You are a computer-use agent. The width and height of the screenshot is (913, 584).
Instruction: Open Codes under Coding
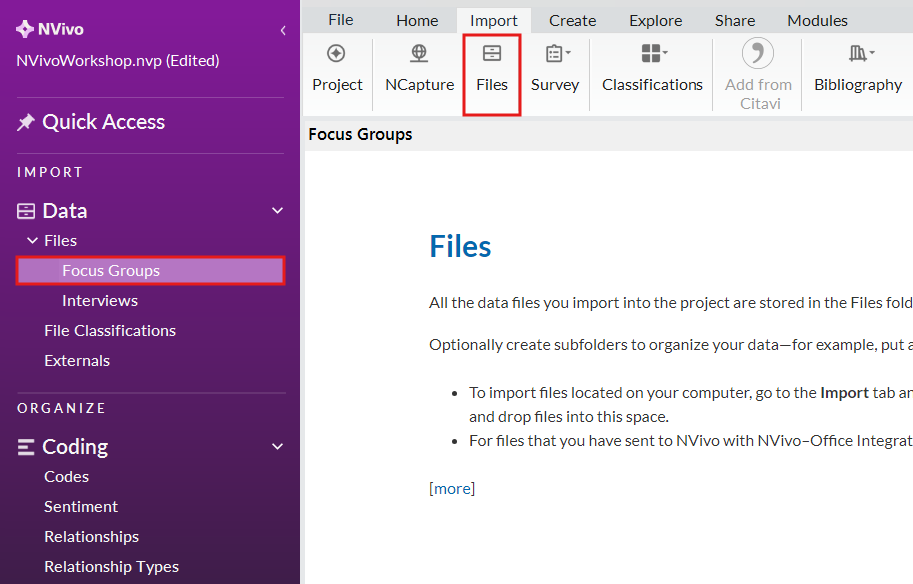[66, 477]
